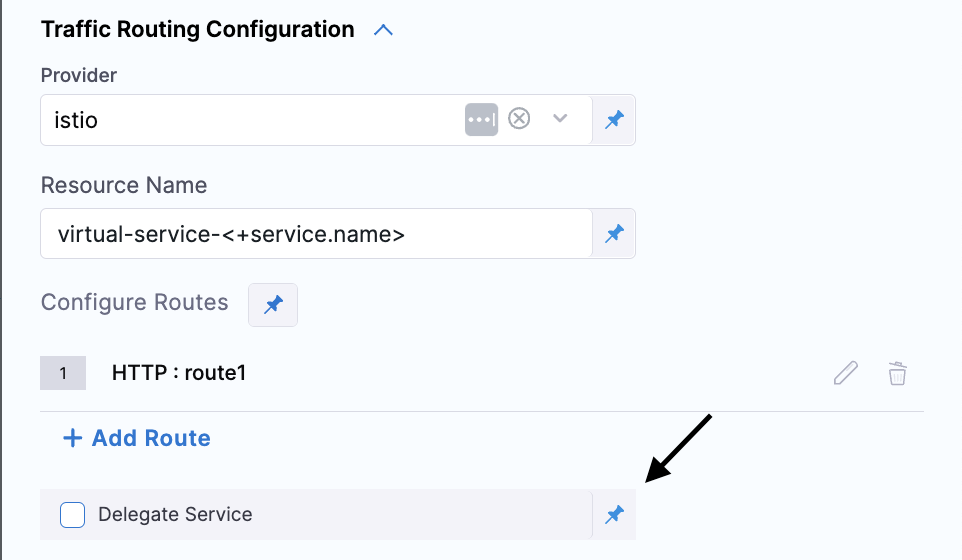Click the Provider field containing istio
Image resolution: width=962 pixels, height=560 pixels.
[x=250, y=120]
